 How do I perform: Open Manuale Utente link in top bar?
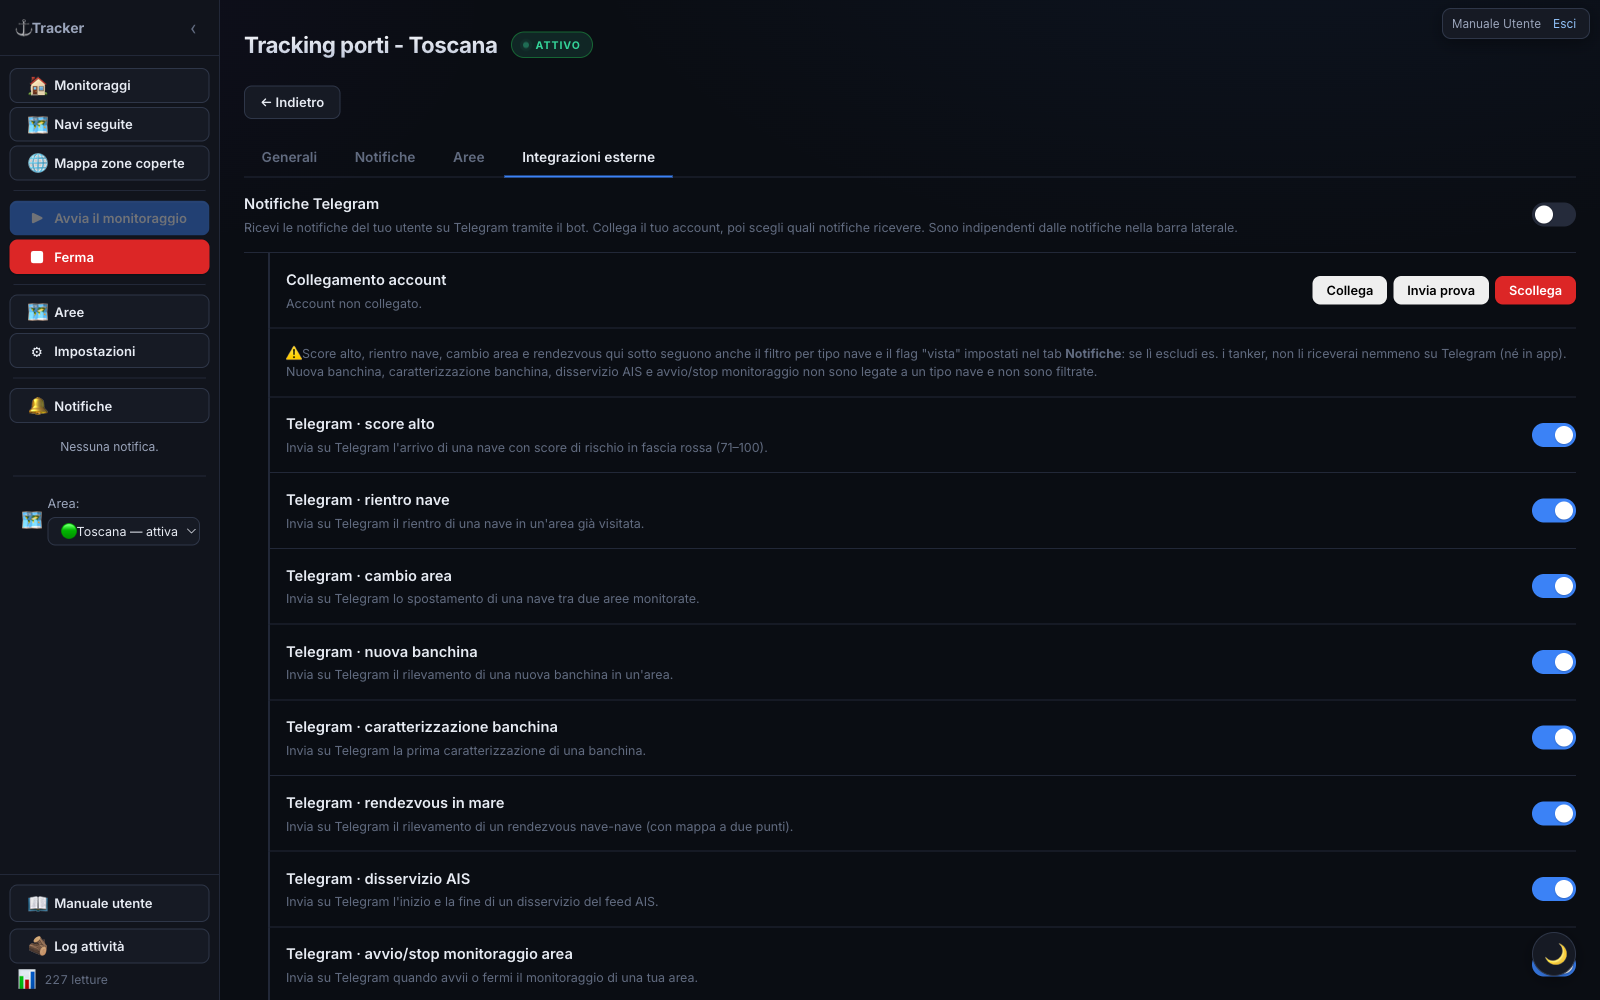1496,24
